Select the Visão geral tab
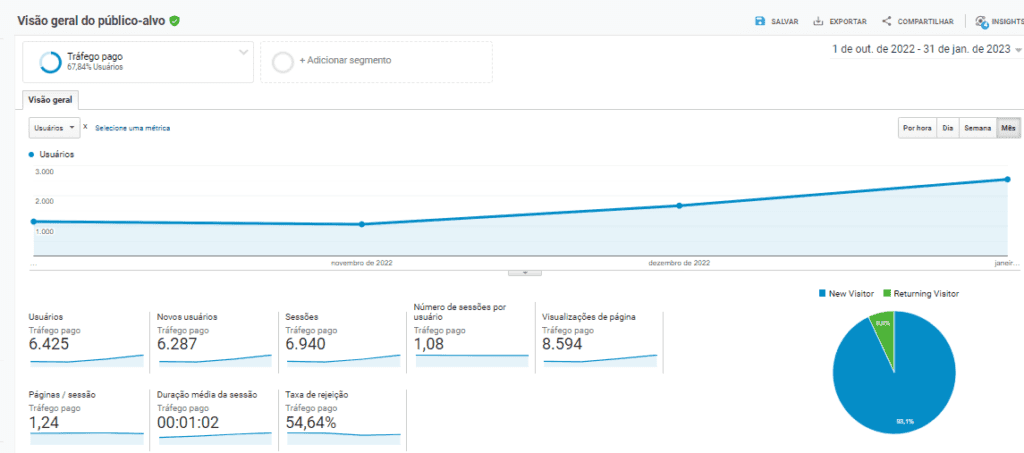The height and width of the screenshot is (453, 1024). tap(50, 100)
